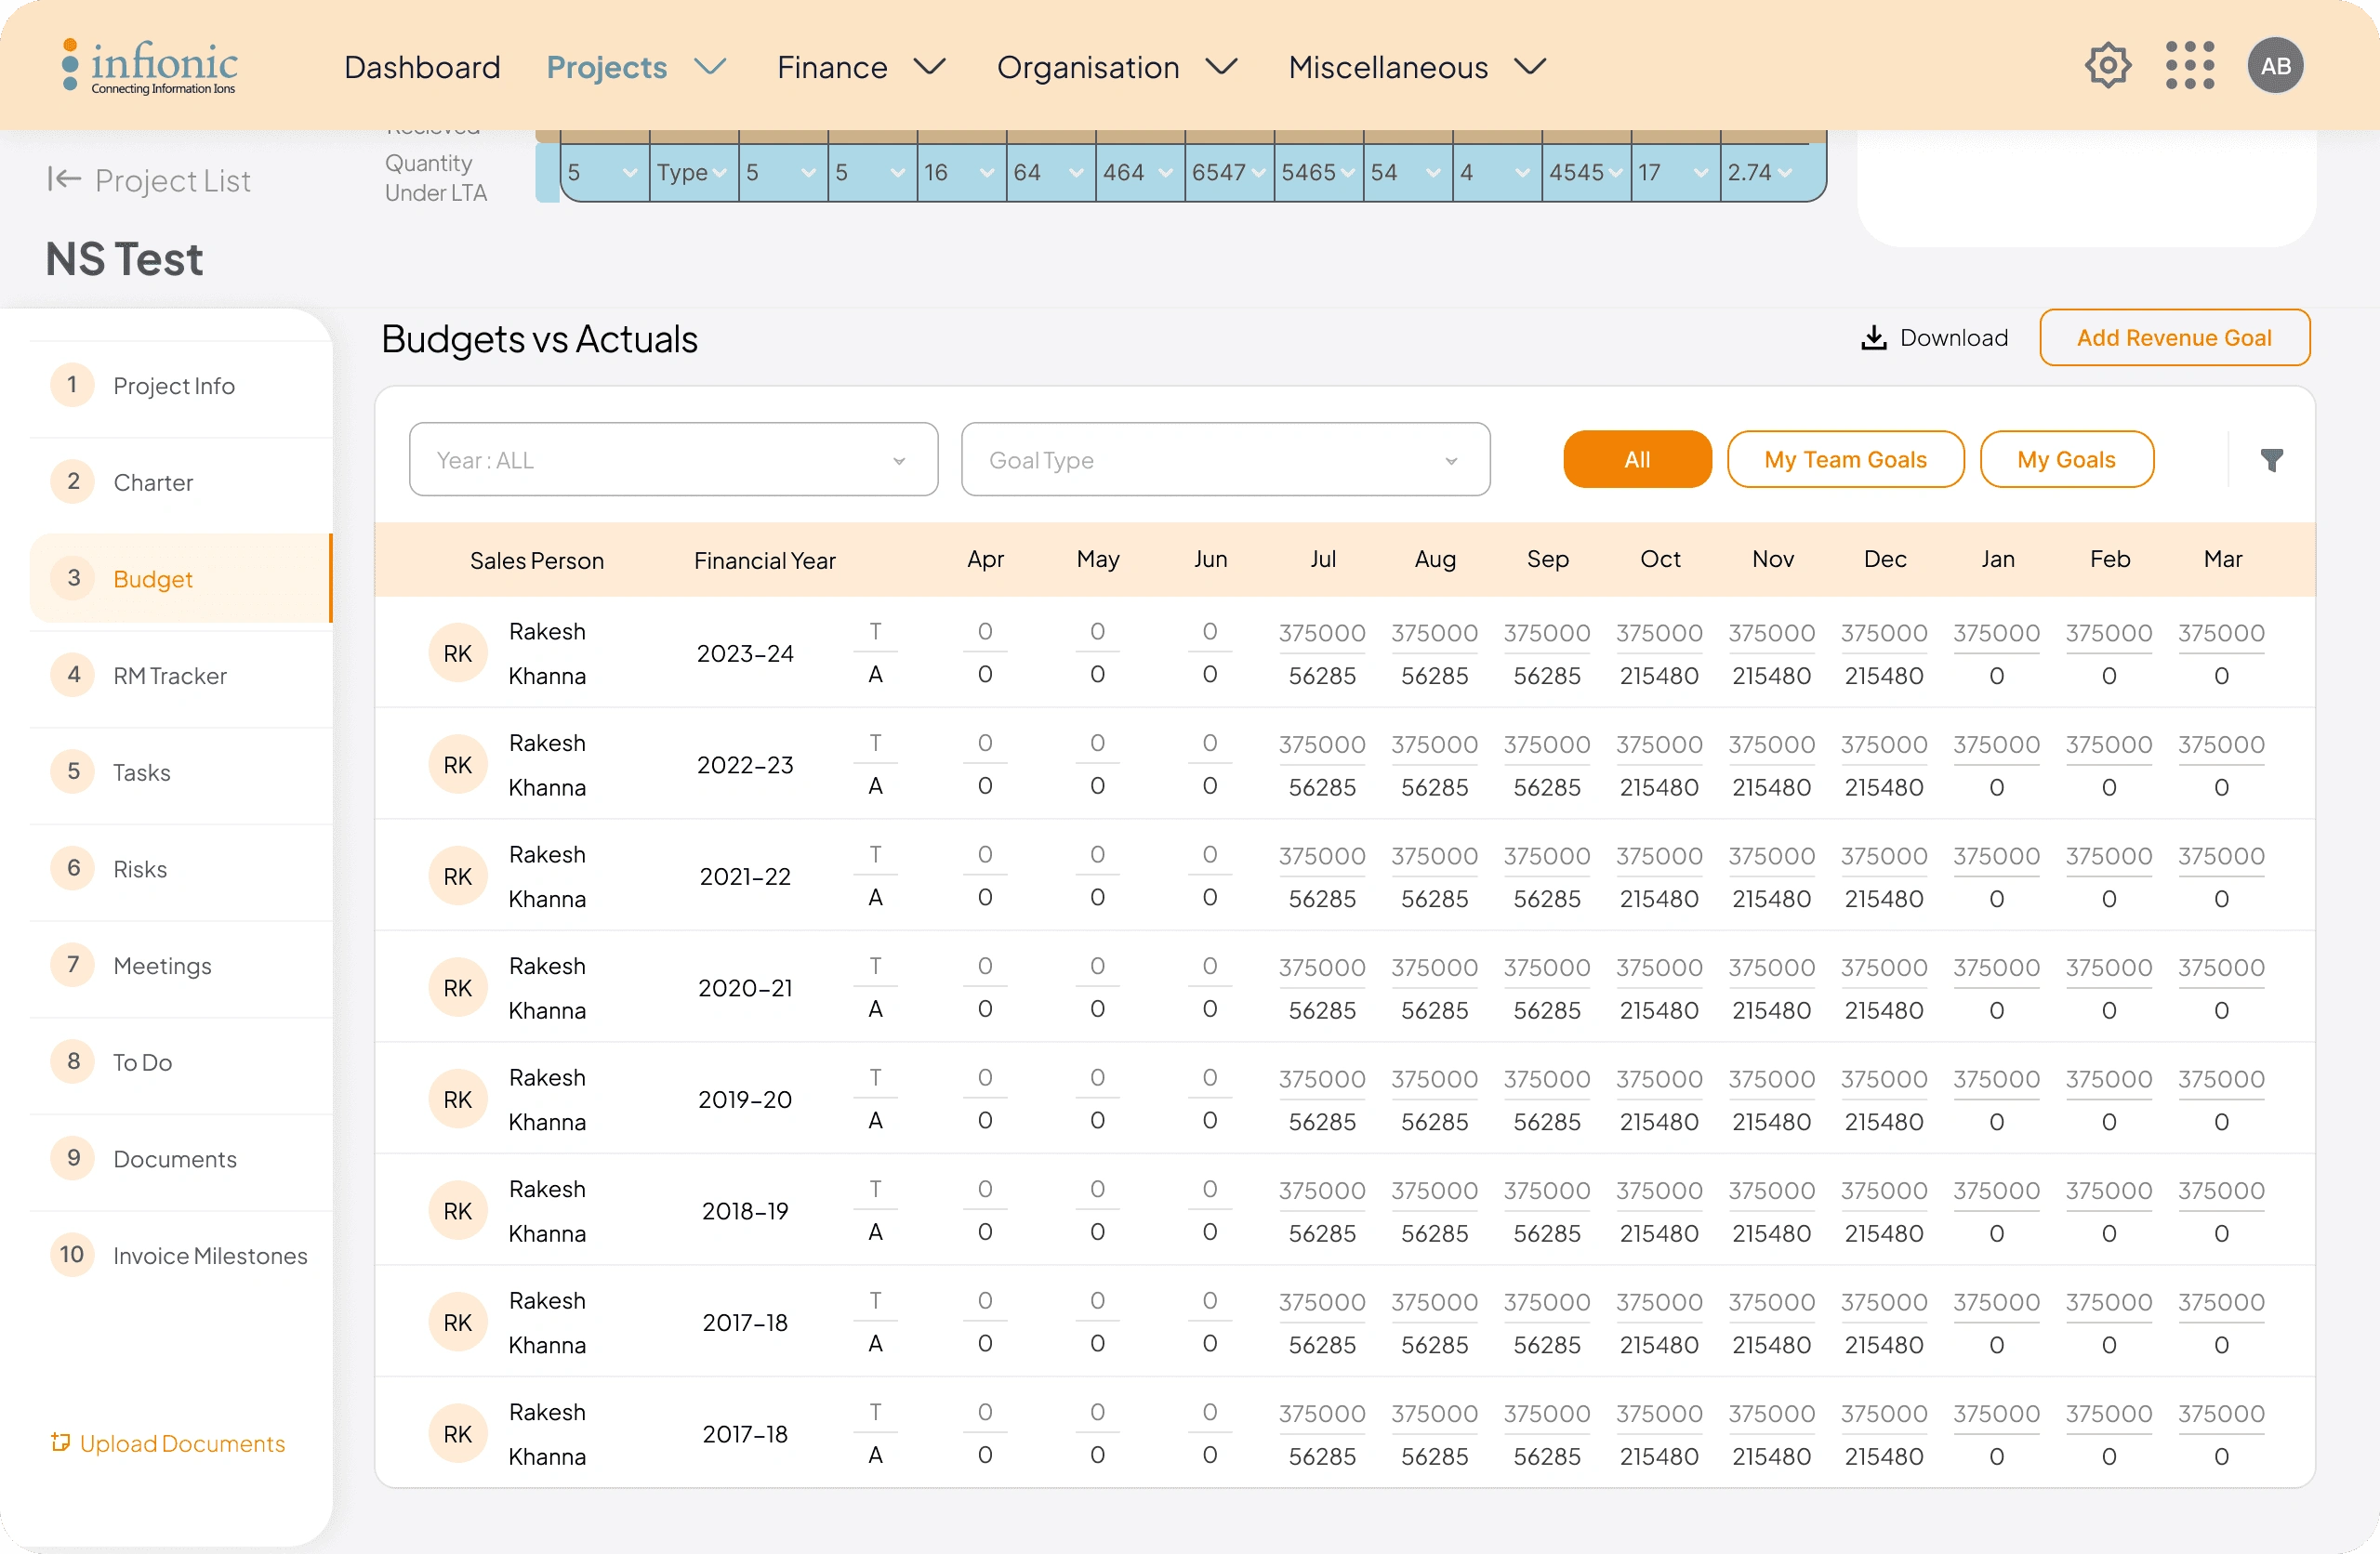Image resolution: width=2380 pixels, height=1554 pixels.
Task: Click the Upload Documents icon link
Action: (61, 1442)
